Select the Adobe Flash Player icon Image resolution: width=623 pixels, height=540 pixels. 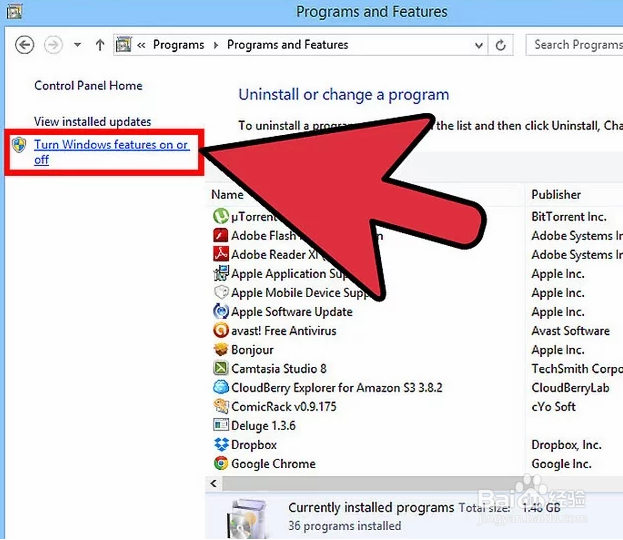point(221,235)
